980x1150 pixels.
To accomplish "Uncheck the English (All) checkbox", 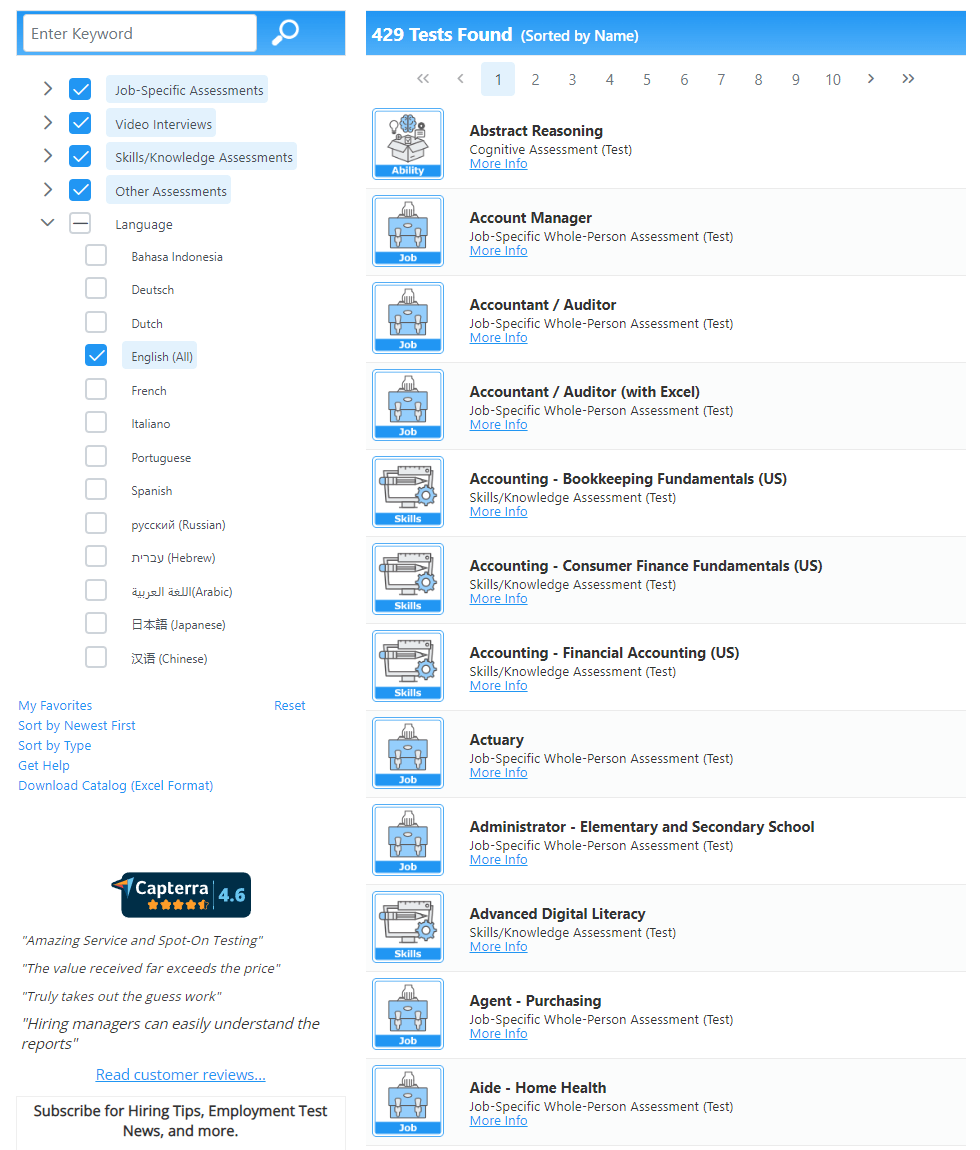I will [96, 356].
